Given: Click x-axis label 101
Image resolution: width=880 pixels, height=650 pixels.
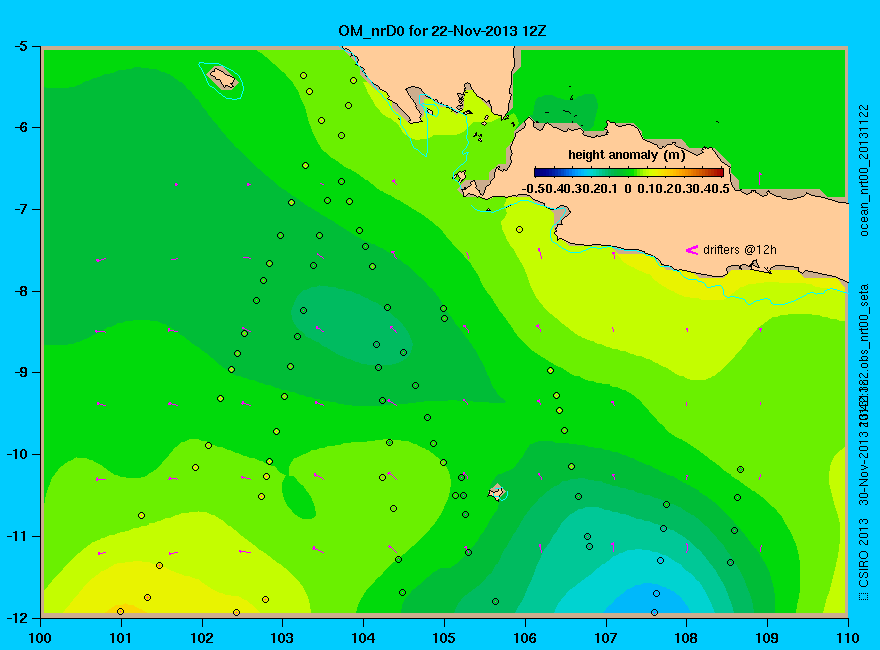Looking at the screenshot, I should pos(121,638).
